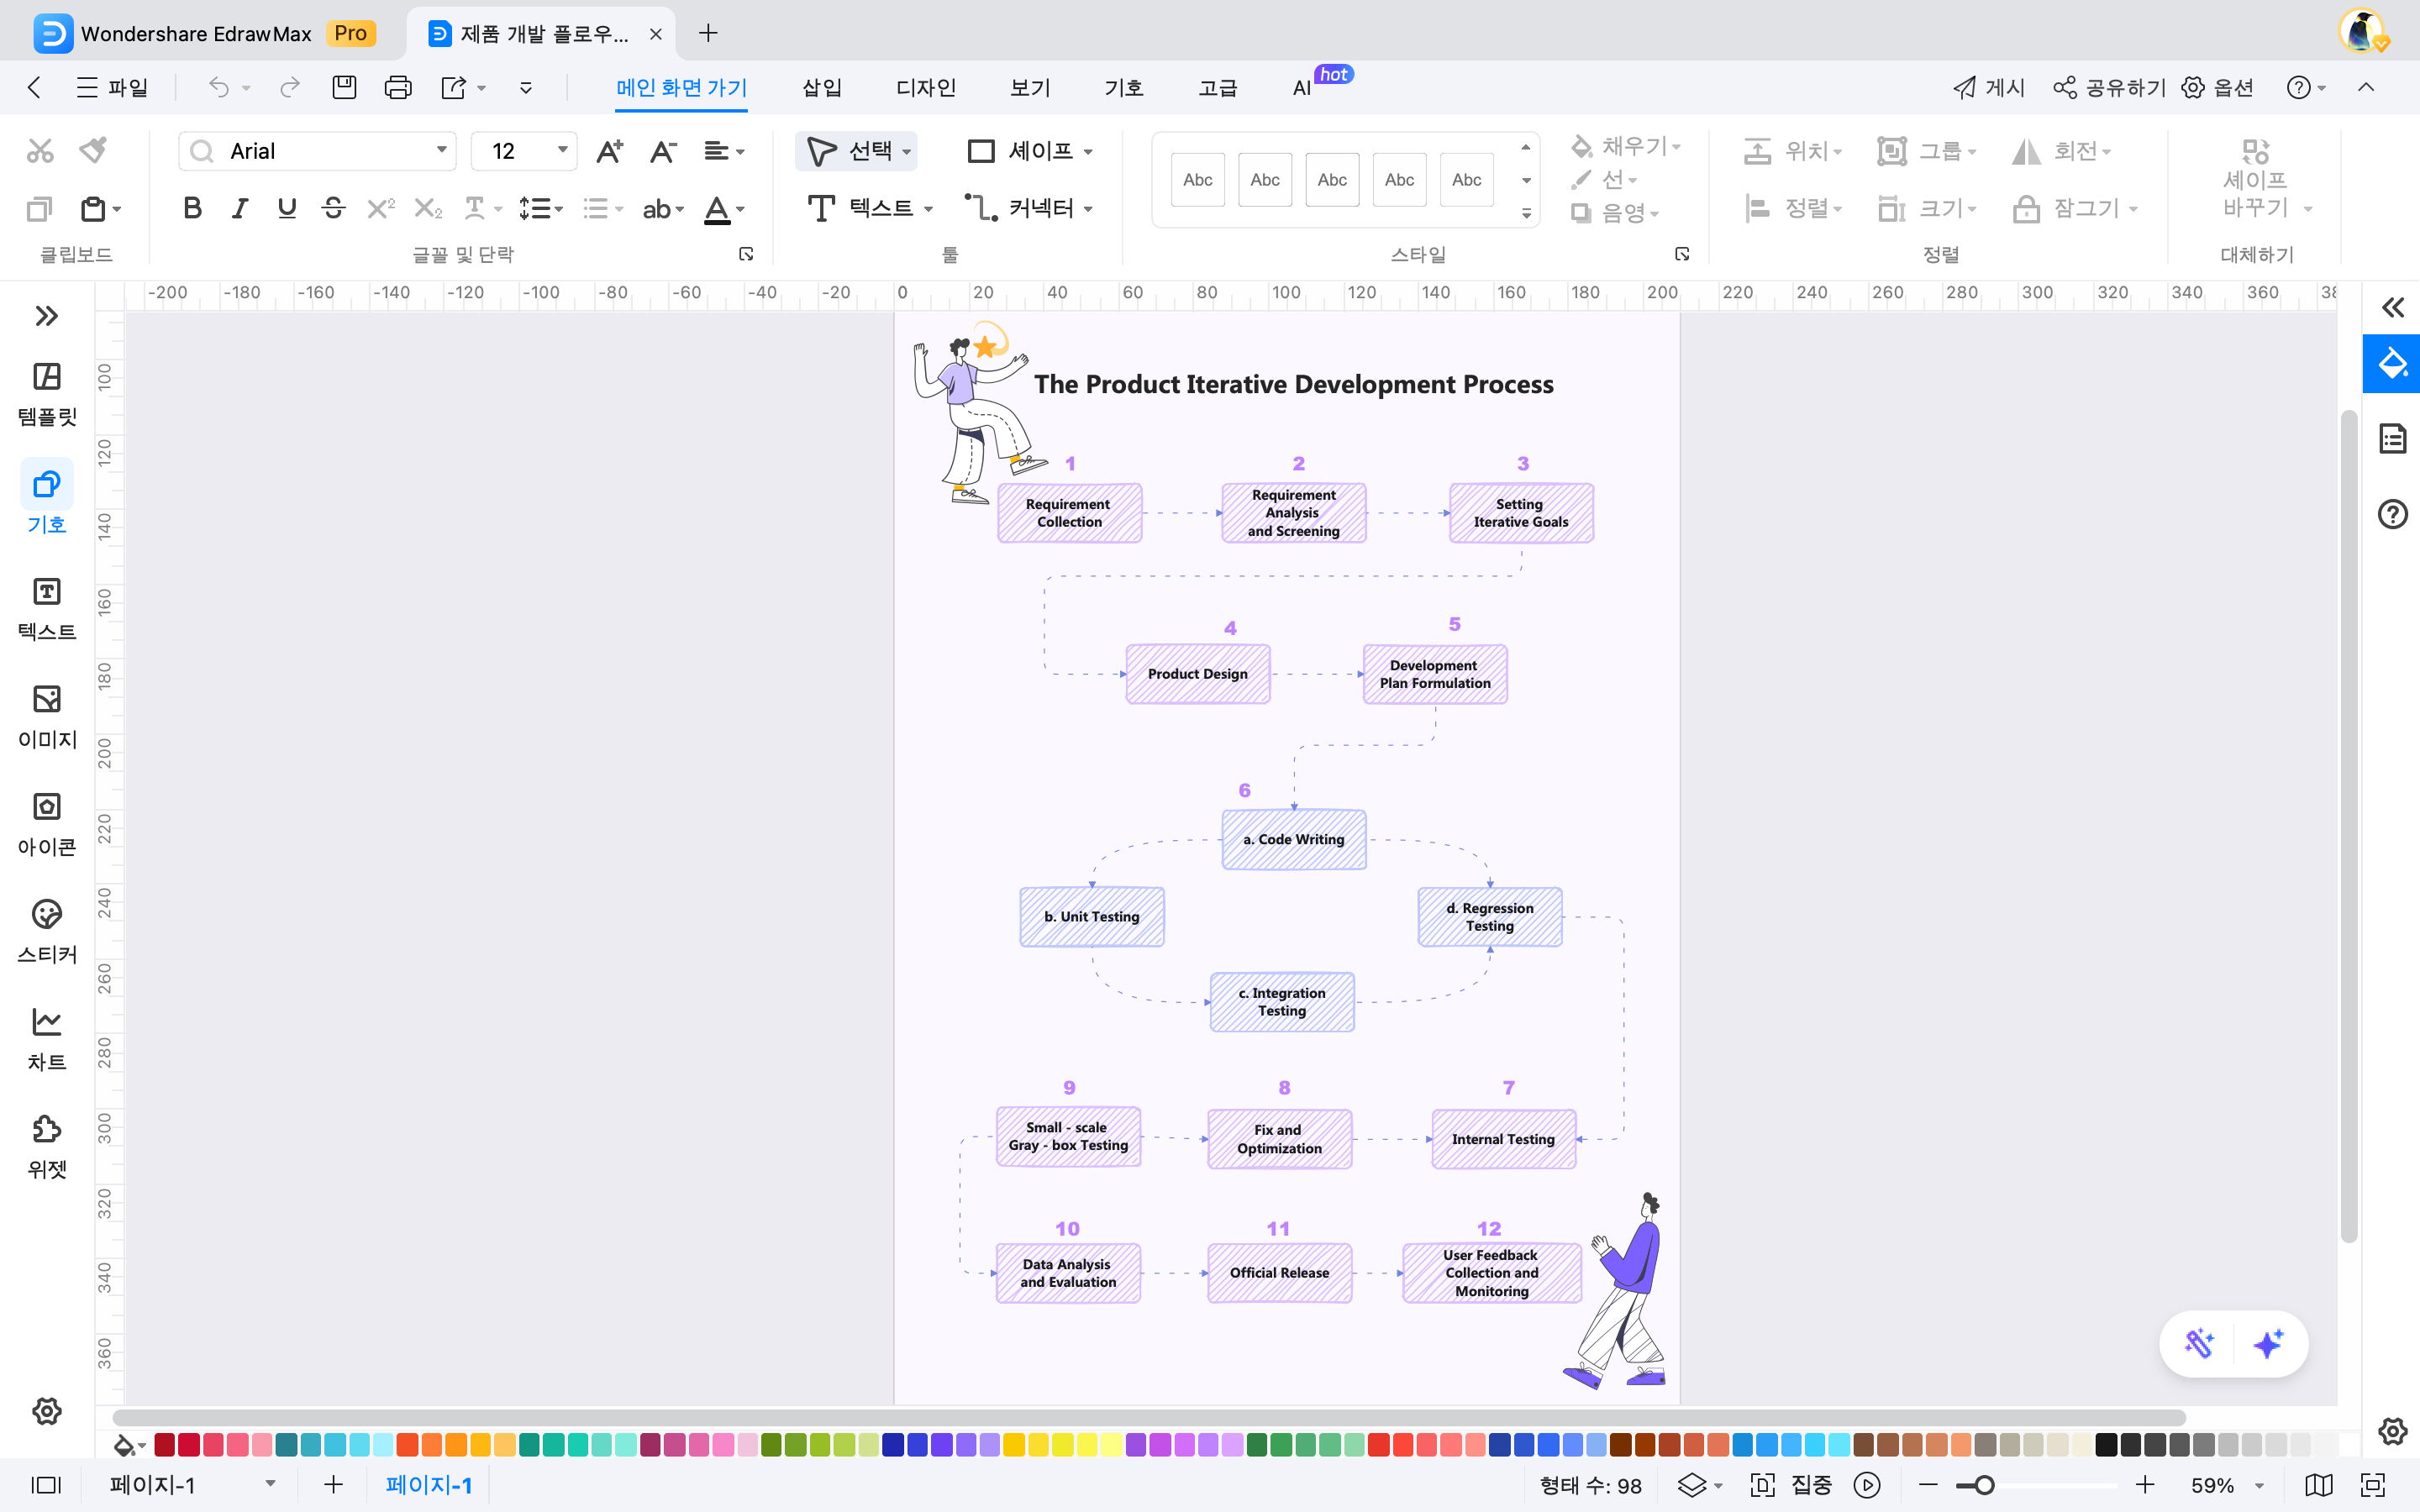Toggle strikethrough formatting
The height and width of the screenshot is (1512, 2420).
point(333,208)
